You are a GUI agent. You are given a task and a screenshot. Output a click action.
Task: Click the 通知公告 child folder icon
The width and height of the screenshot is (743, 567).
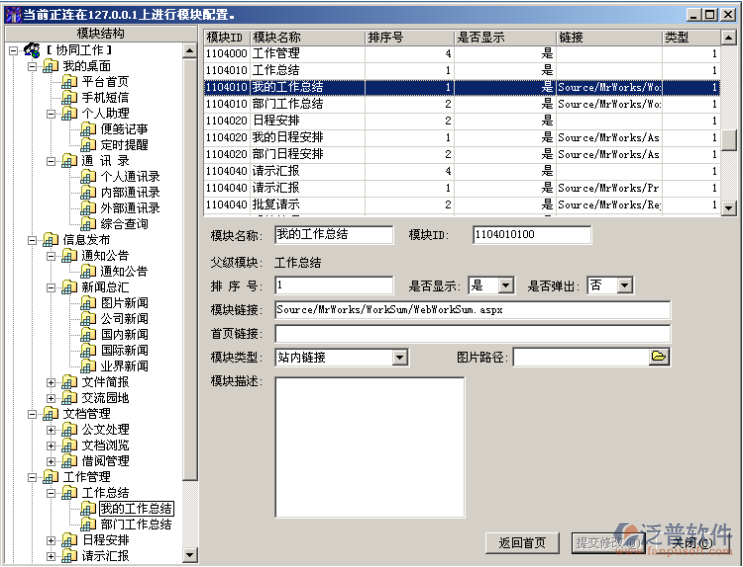tap(88, 271)
